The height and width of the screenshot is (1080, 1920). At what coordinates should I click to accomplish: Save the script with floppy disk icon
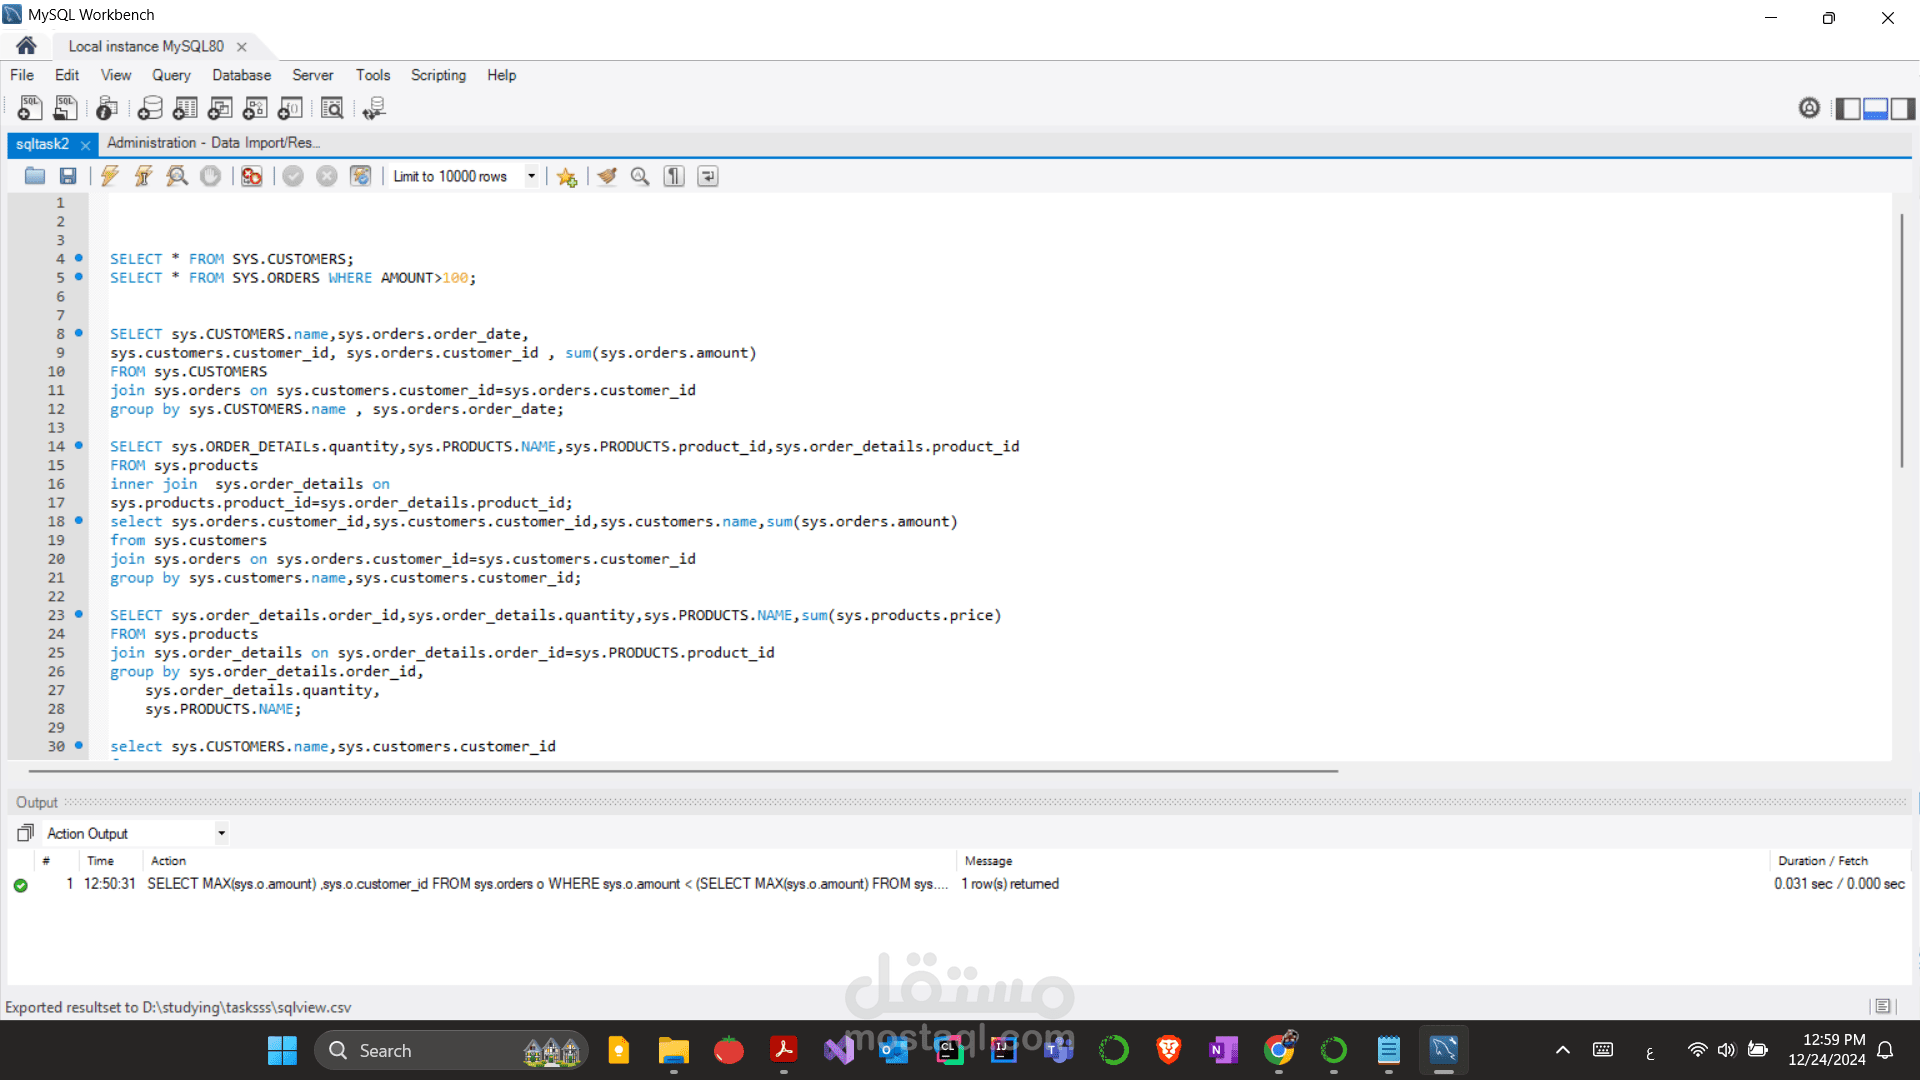point(68,176)
